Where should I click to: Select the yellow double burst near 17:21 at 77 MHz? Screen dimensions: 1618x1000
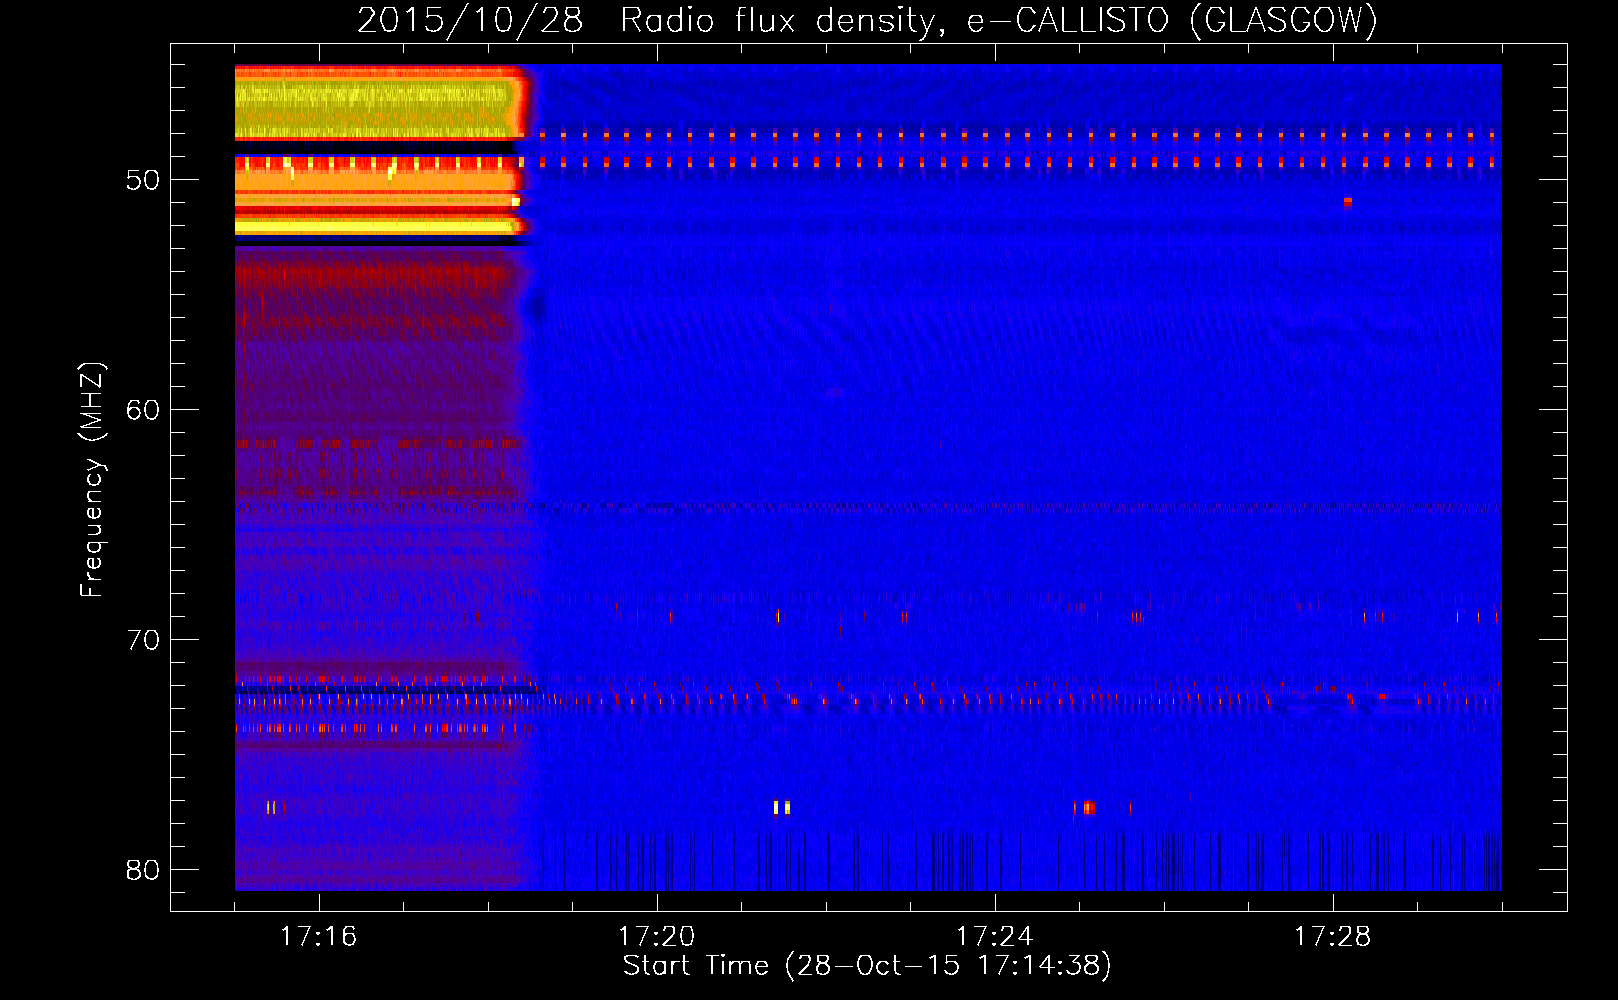point(781,807)
